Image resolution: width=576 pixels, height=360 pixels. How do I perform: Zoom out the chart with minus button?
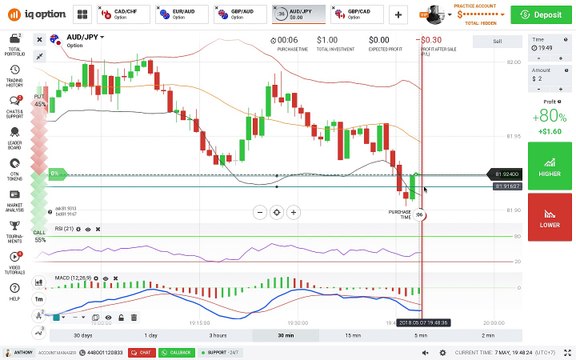[260, 212]
